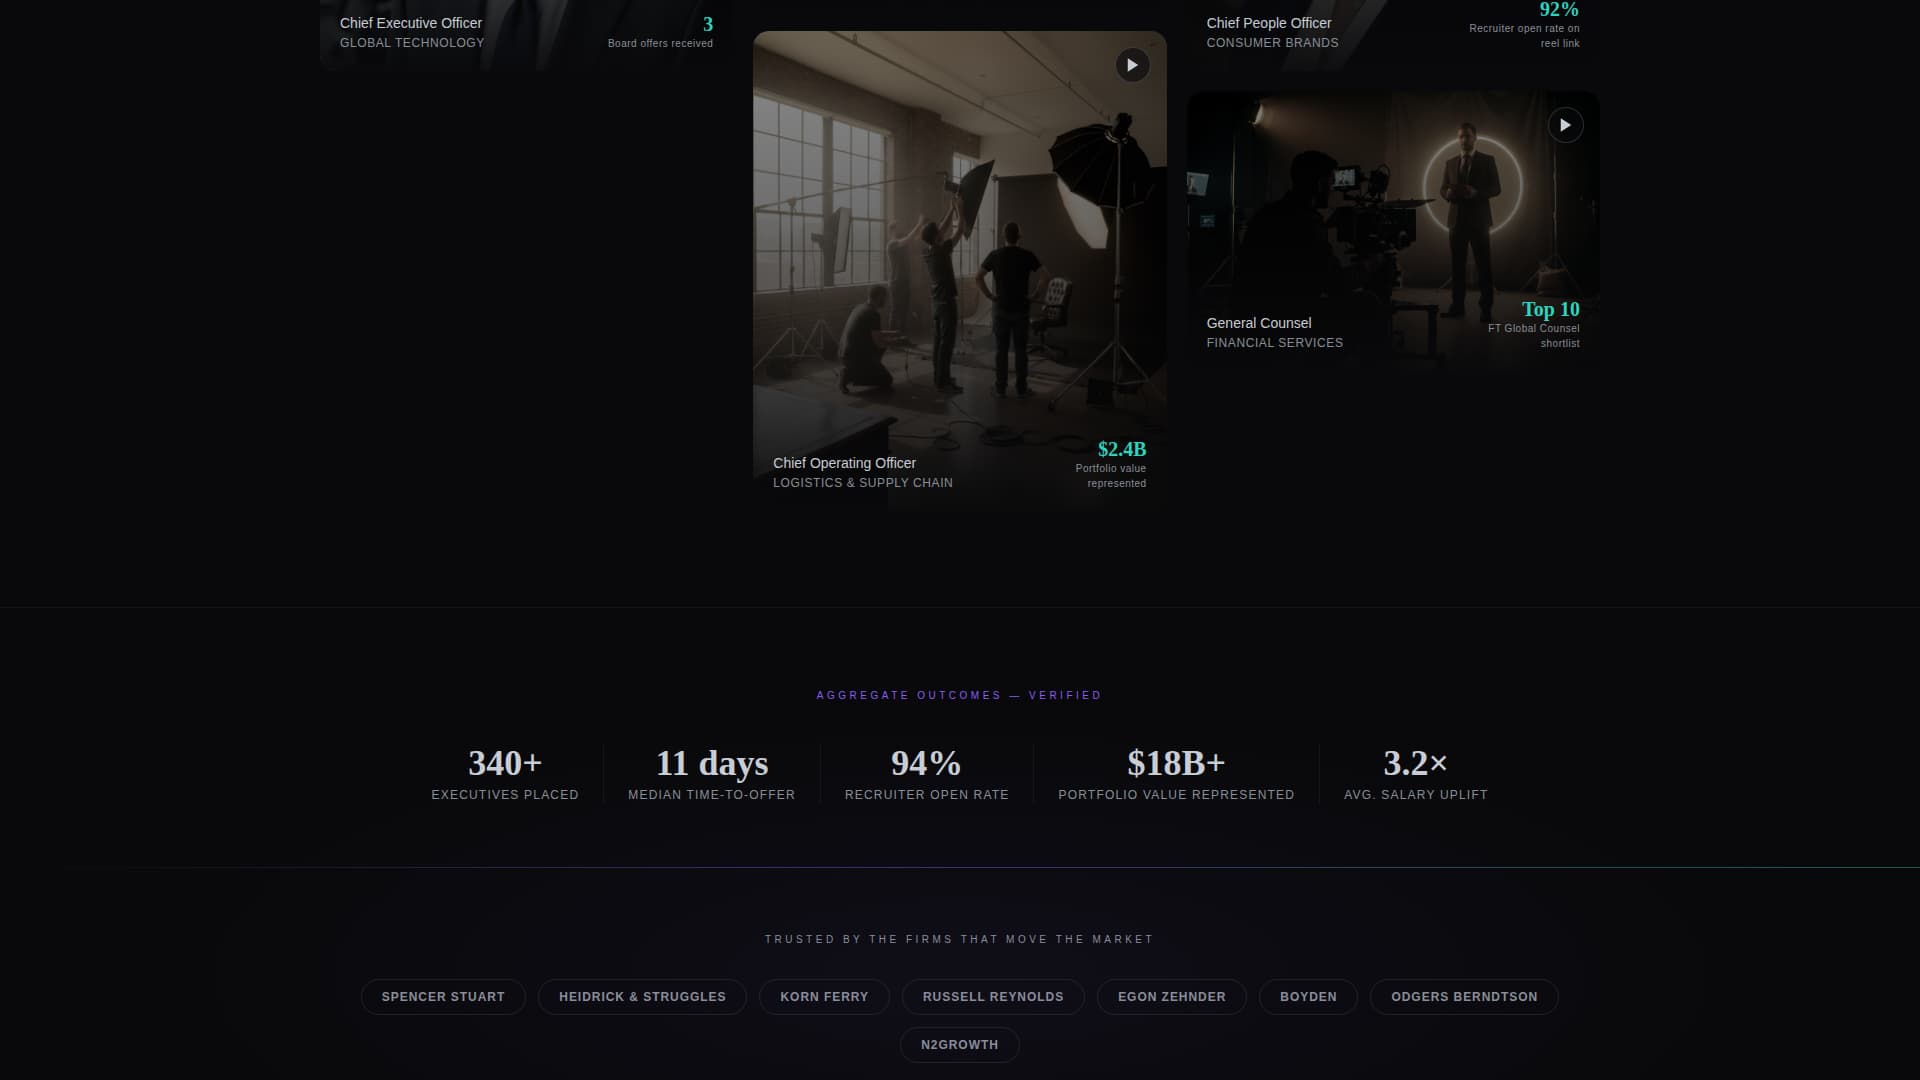Click the Odgers Berndtson firm pill
Viewport: 1920px width, 1080px height.
[x=1464, y=997]
